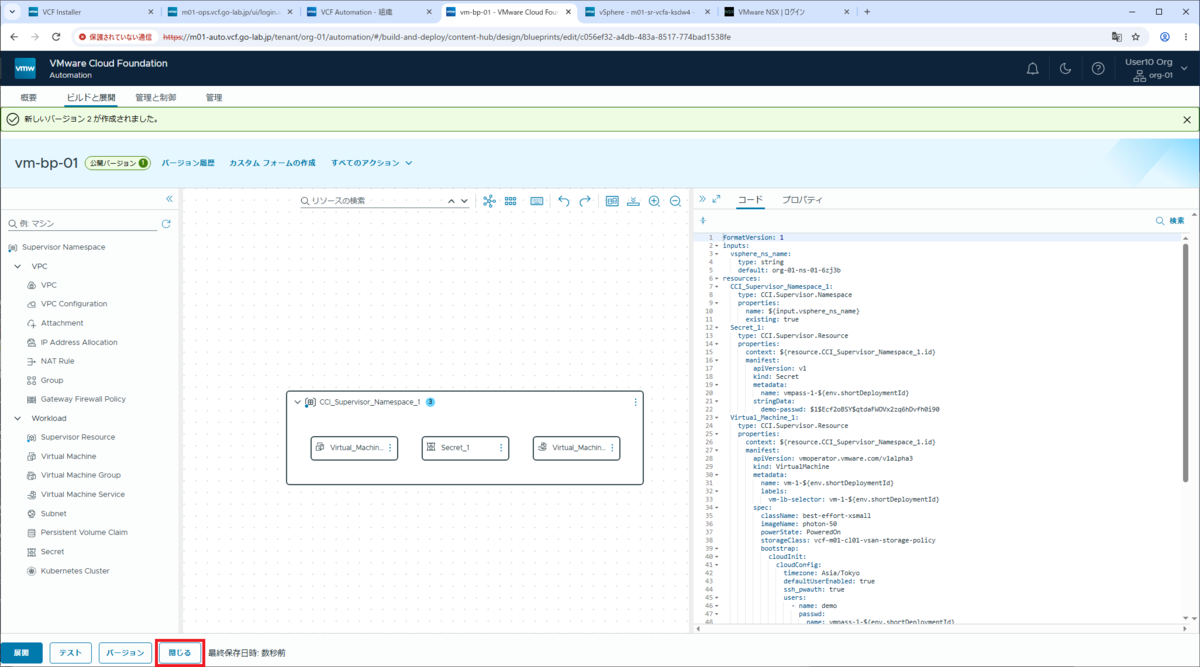Click the fit-to-view canvas icon

tap(612, 201)
